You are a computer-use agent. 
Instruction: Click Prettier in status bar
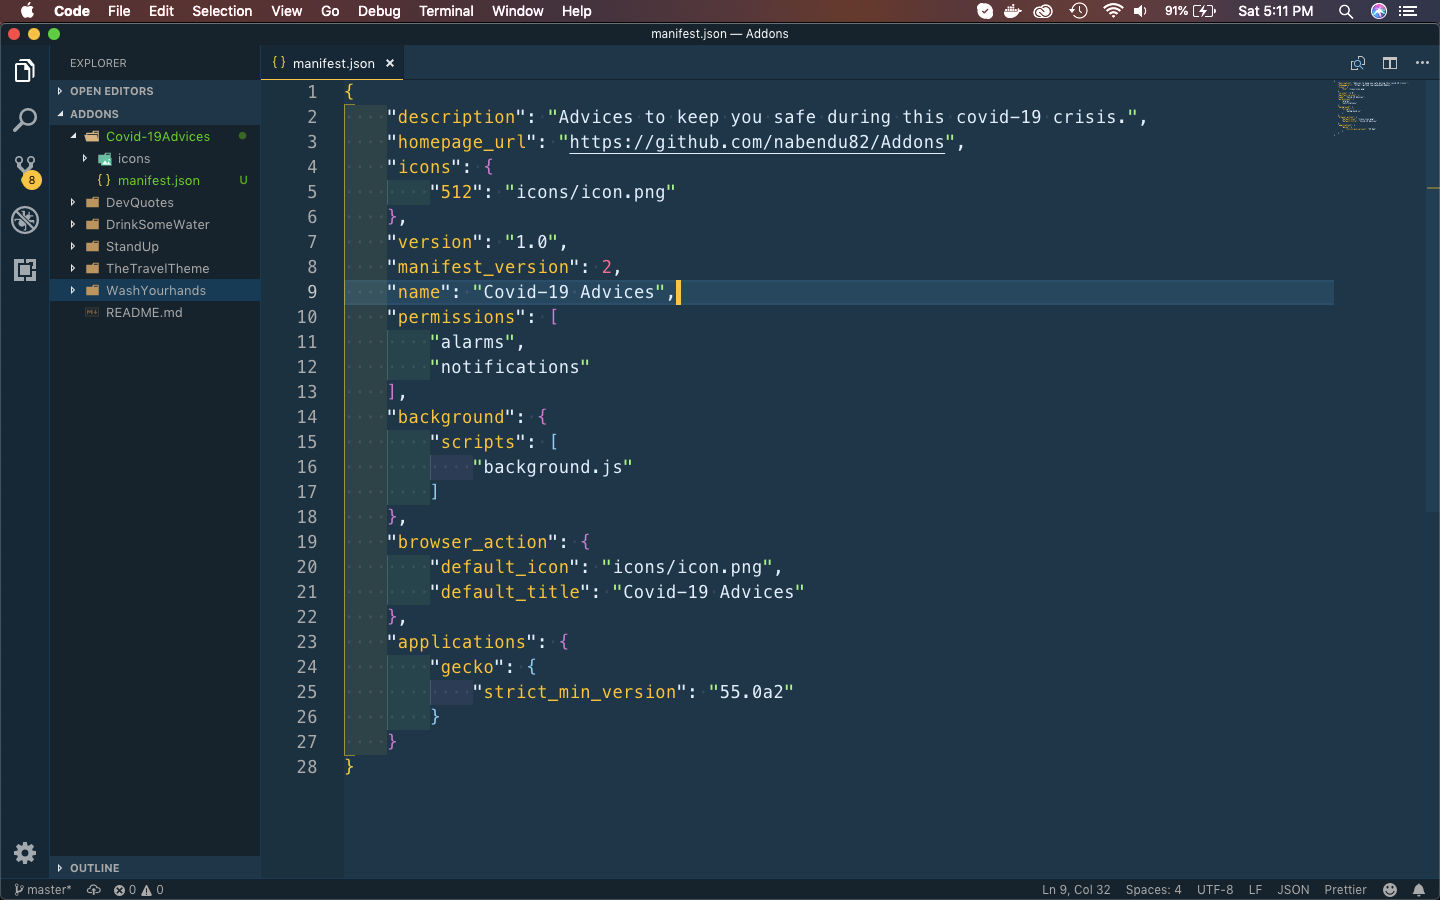click(1345, 890)
